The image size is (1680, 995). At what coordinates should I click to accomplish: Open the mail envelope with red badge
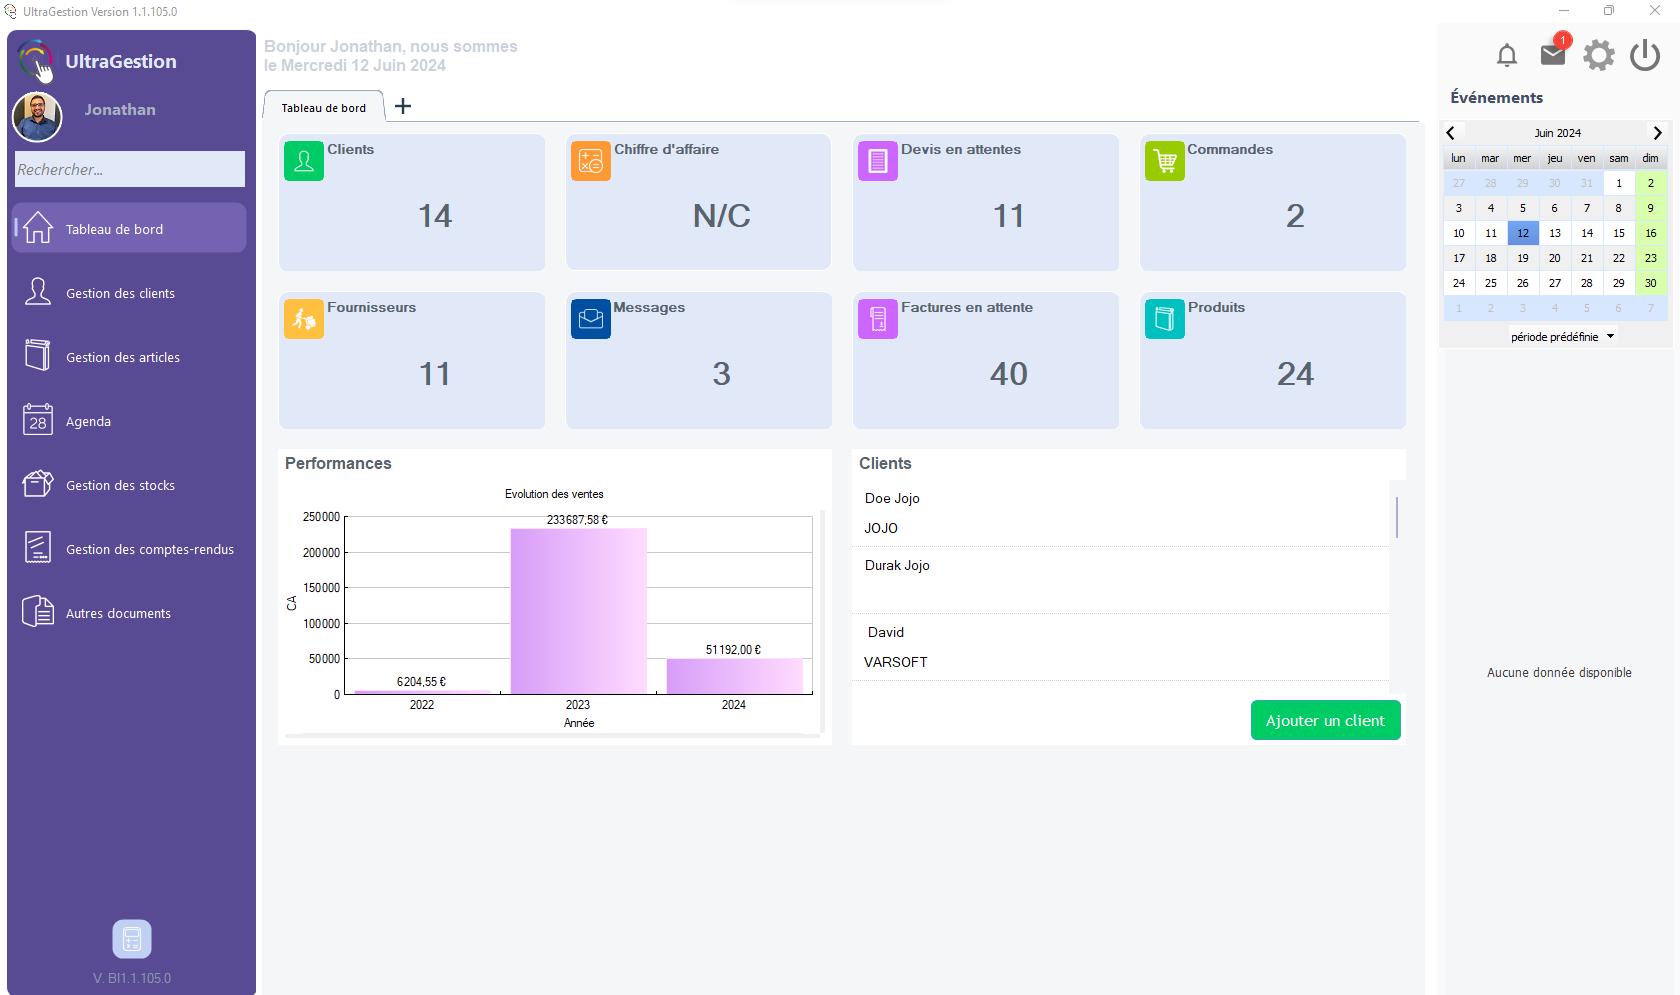[1555, 52]
